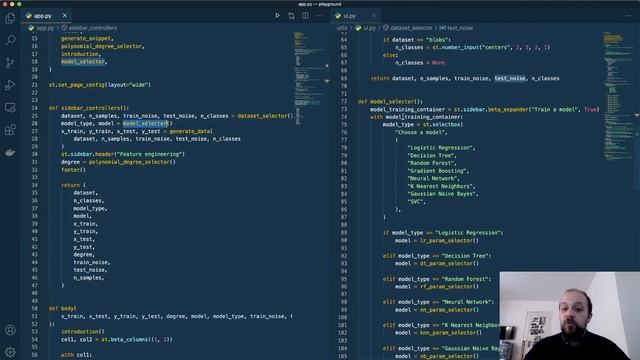This screenshot has width=640, height=360.
Task: Open the Extensions view
Action: 10,130
